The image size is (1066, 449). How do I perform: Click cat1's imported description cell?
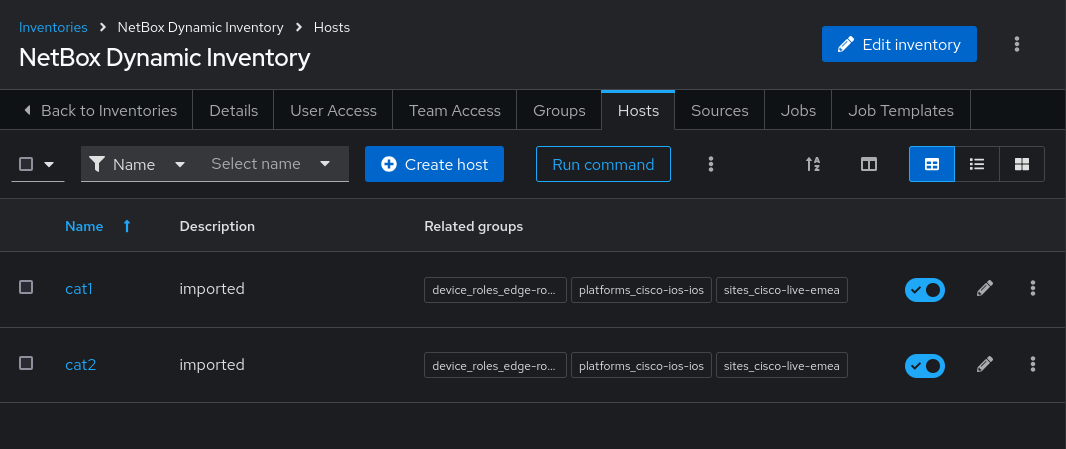(x=212, y=288)
